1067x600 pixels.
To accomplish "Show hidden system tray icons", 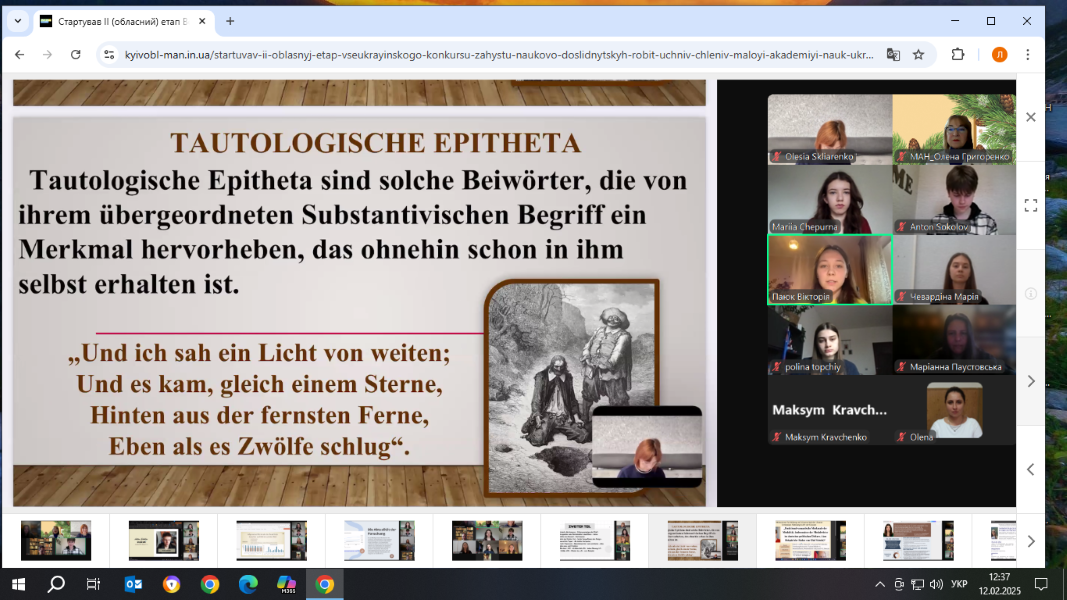I will tap(880, 584).
